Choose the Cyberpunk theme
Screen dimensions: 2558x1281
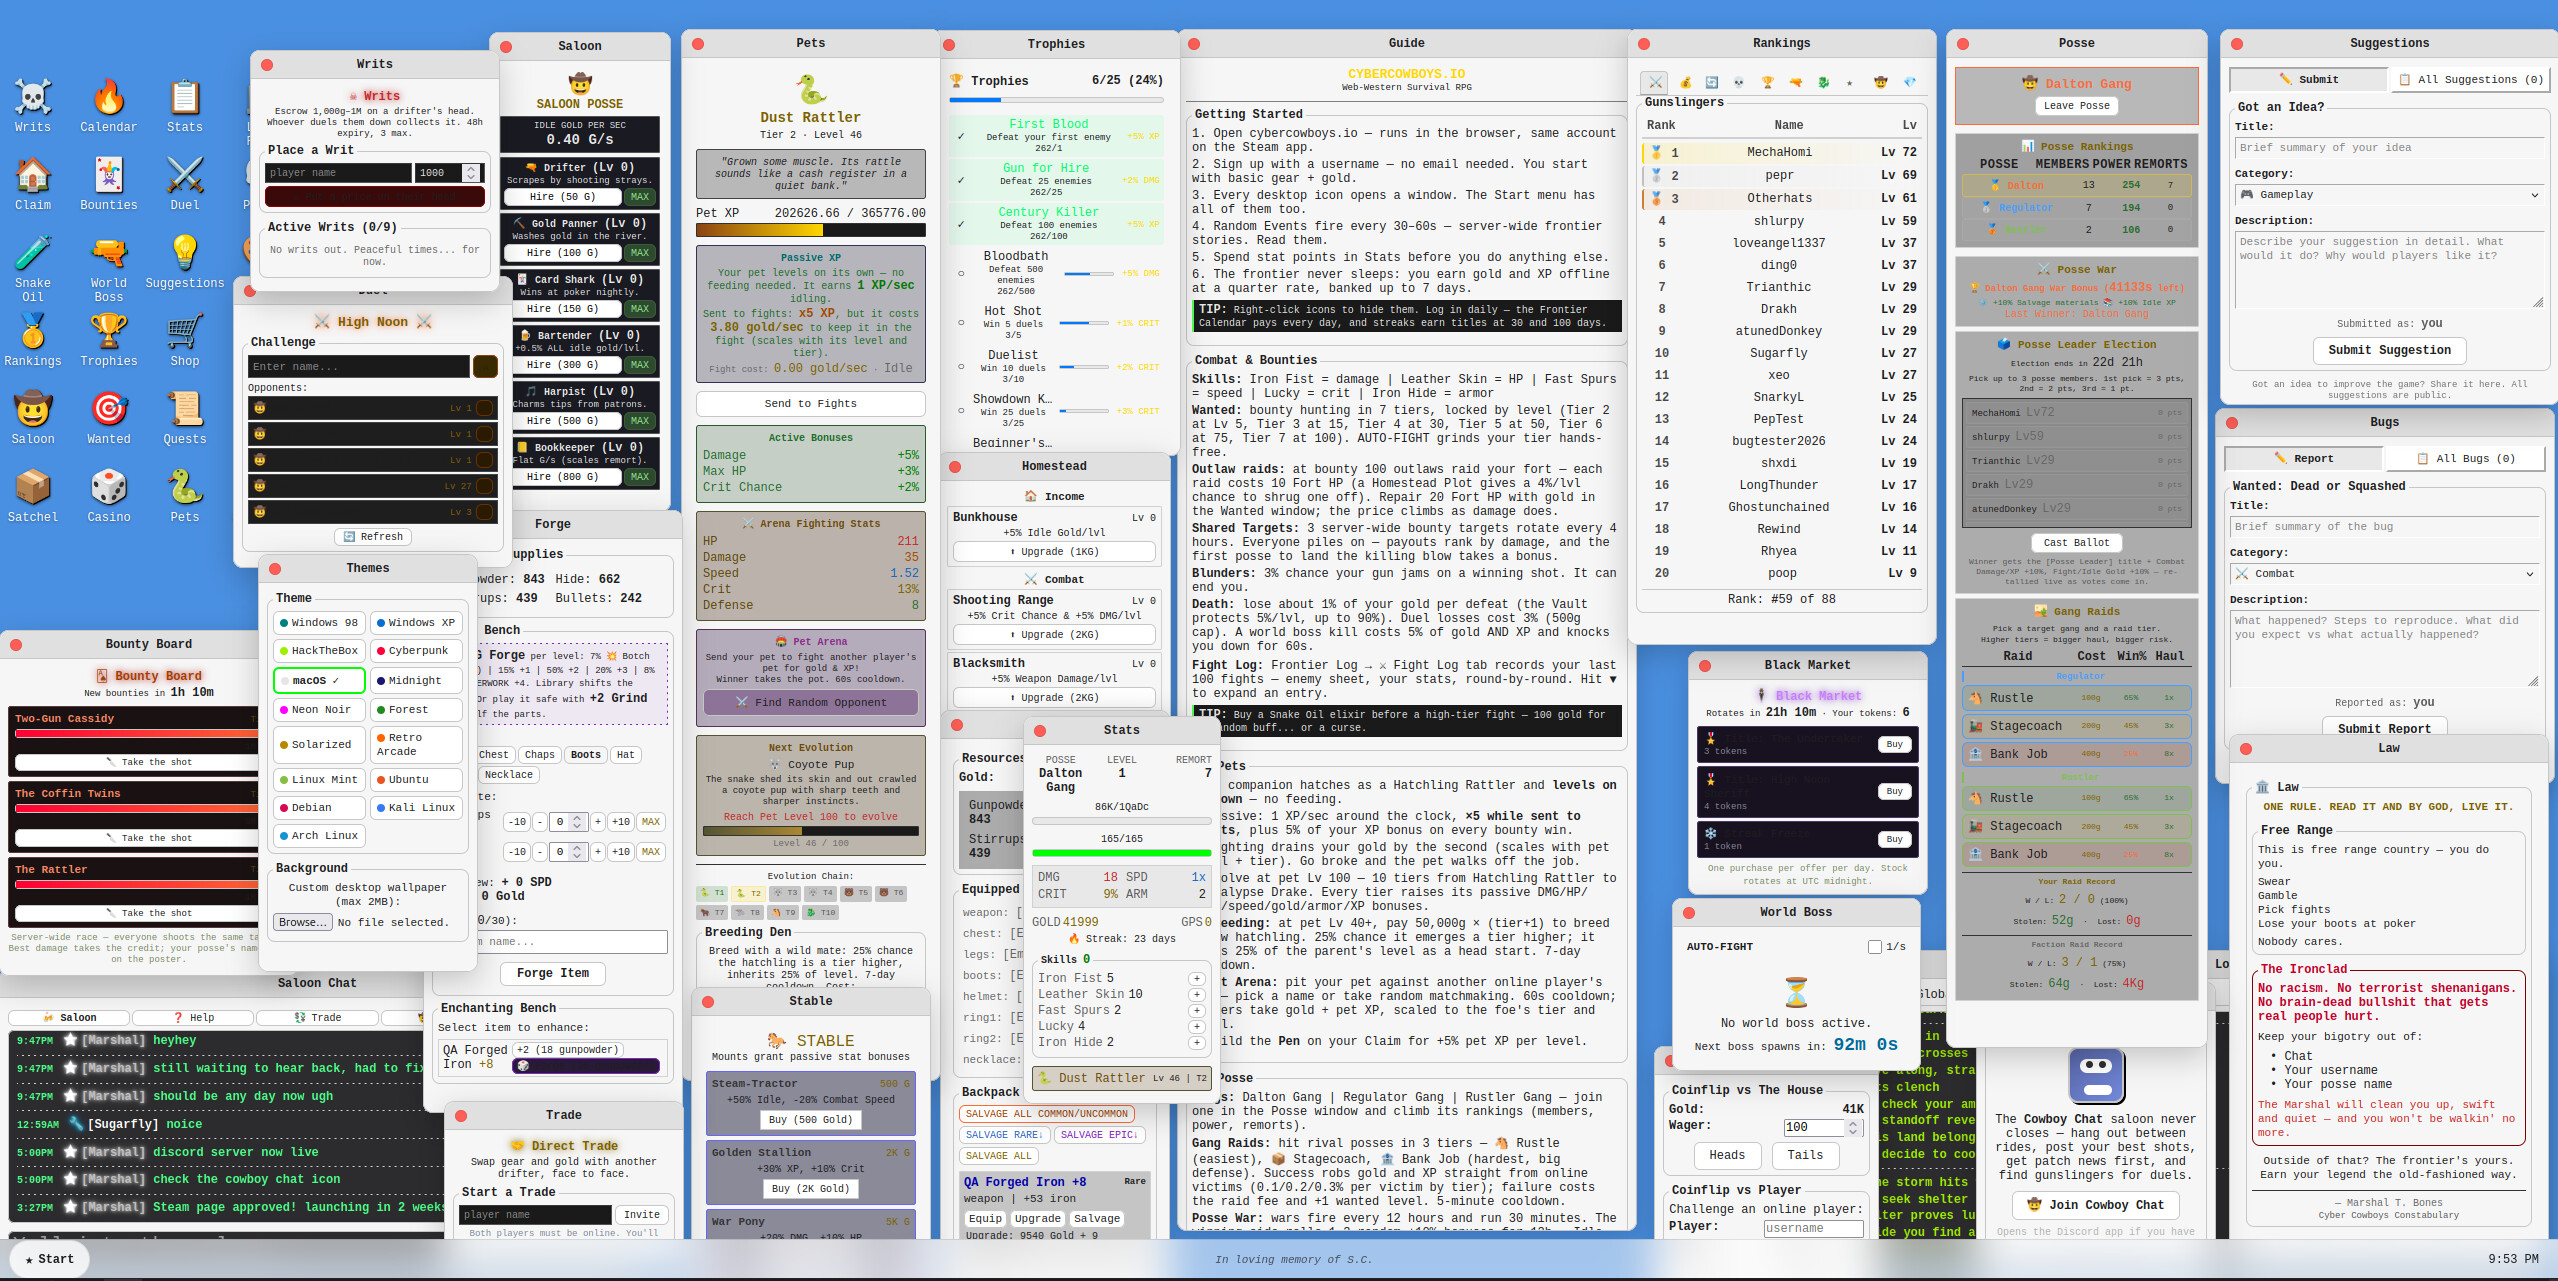416,650
